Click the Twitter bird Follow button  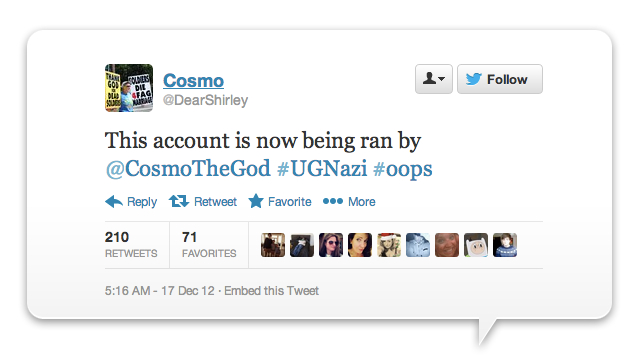500,79
